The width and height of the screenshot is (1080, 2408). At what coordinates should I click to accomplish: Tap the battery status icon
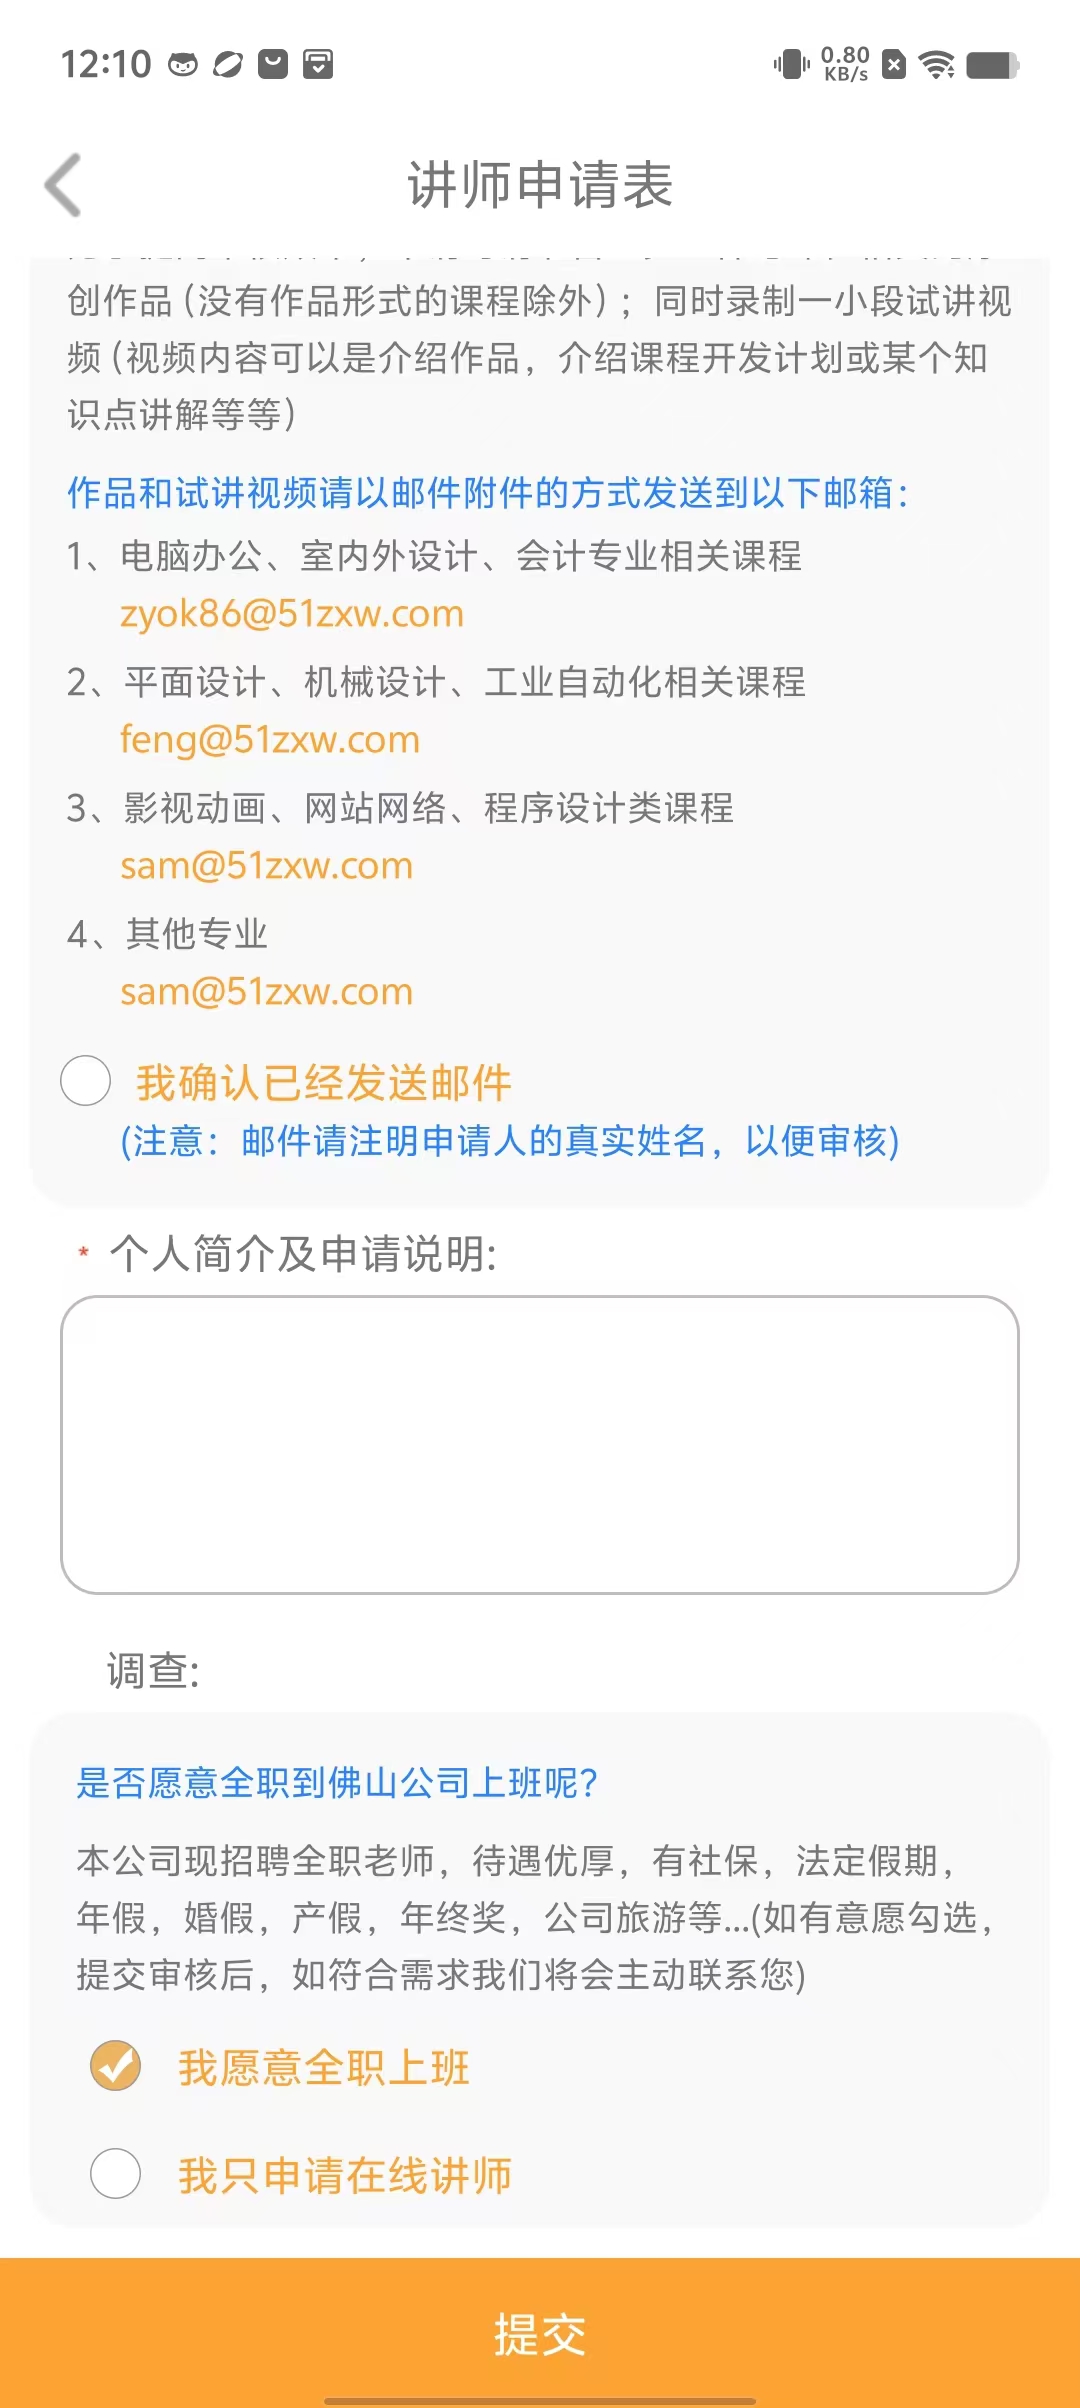point(993,65)
